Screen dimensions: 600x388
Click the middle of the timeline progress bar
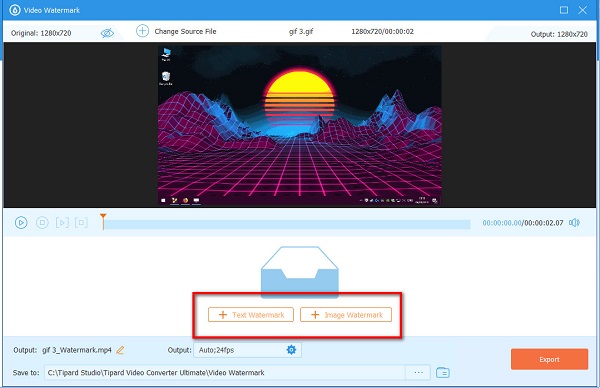click(x=287, y=224)
